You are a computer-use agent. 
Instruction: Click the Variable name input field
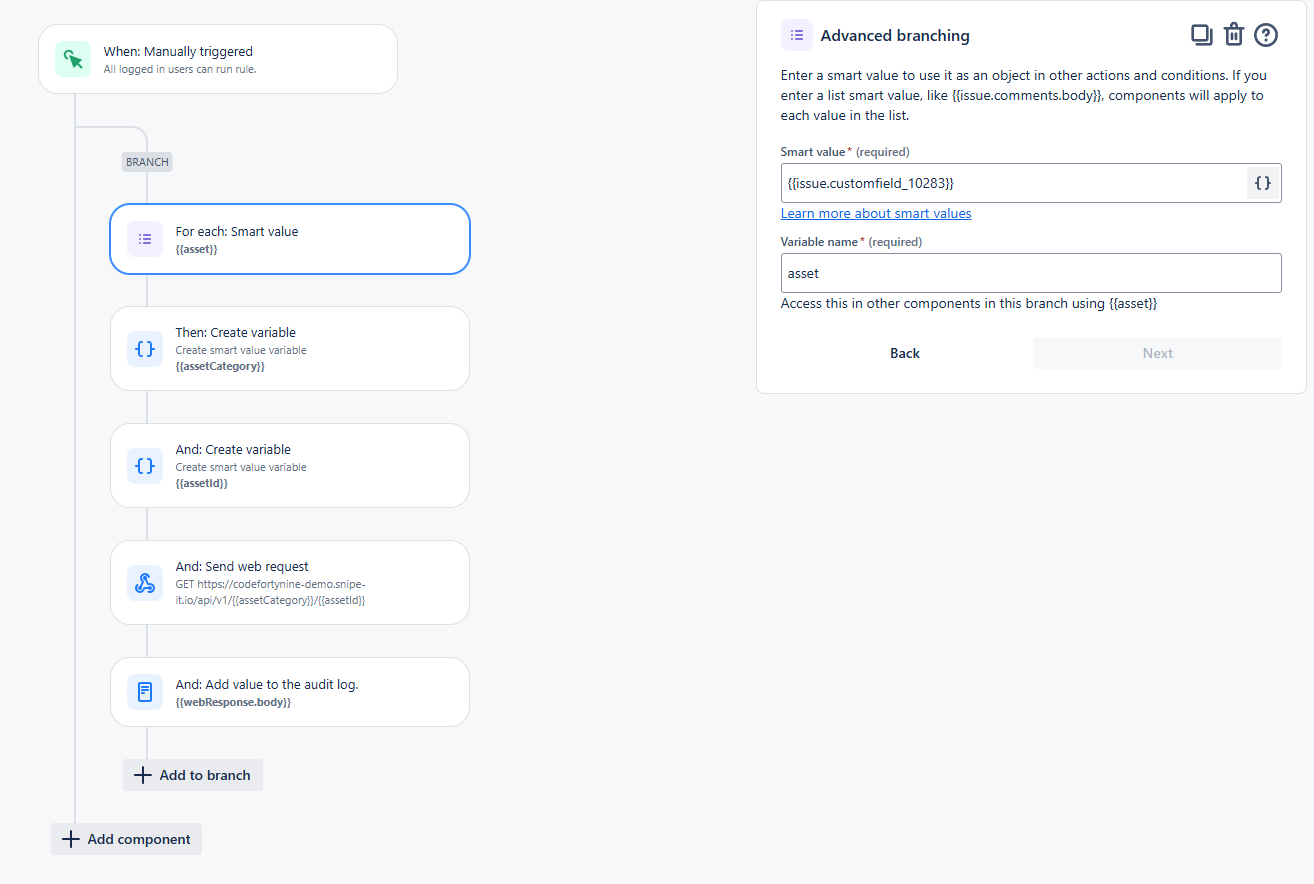coord(1030,273)
